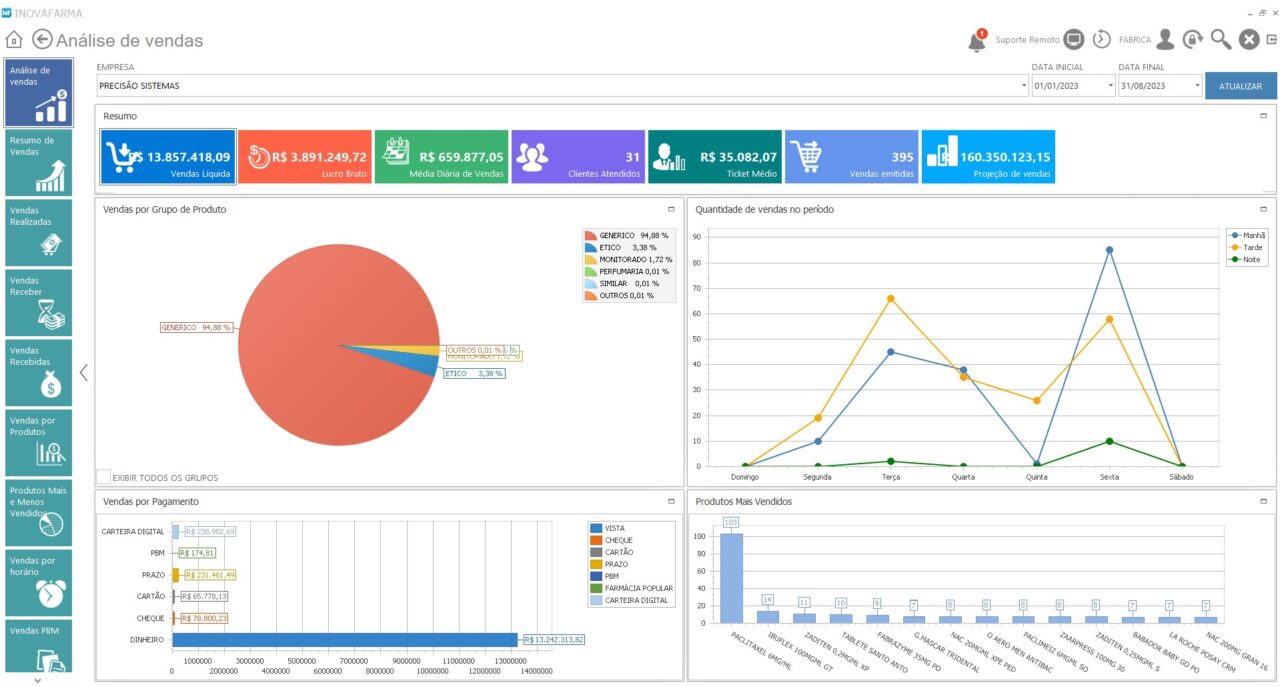Open DATA INICIAL date picker arrow
This screenshot has height=687, width=1280.
pyautogui.click(x=1111, y=86)
